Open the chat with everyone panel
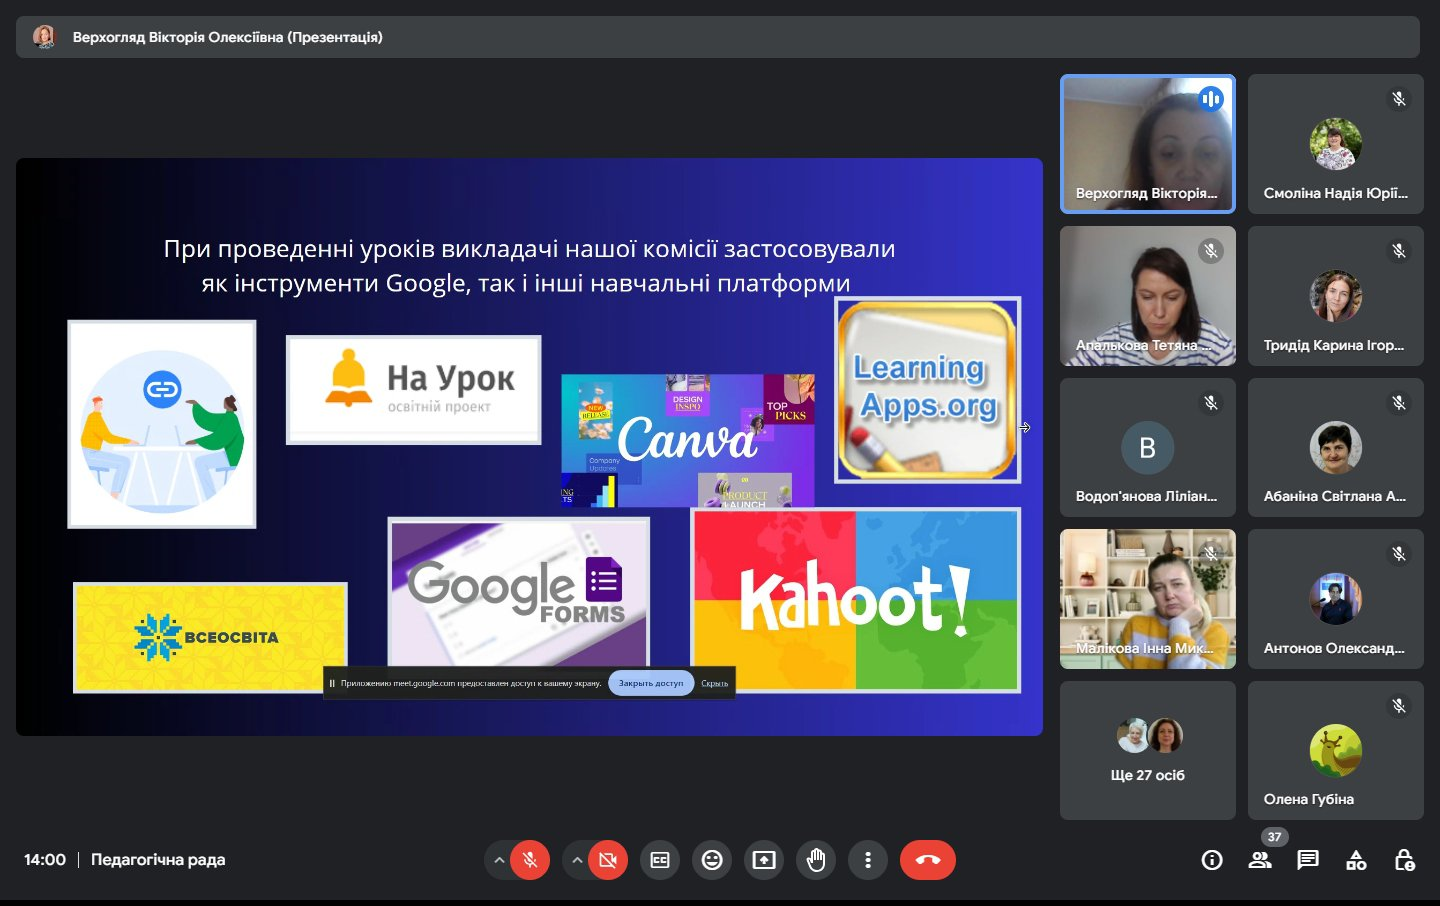 click(x=1308, y=860)
